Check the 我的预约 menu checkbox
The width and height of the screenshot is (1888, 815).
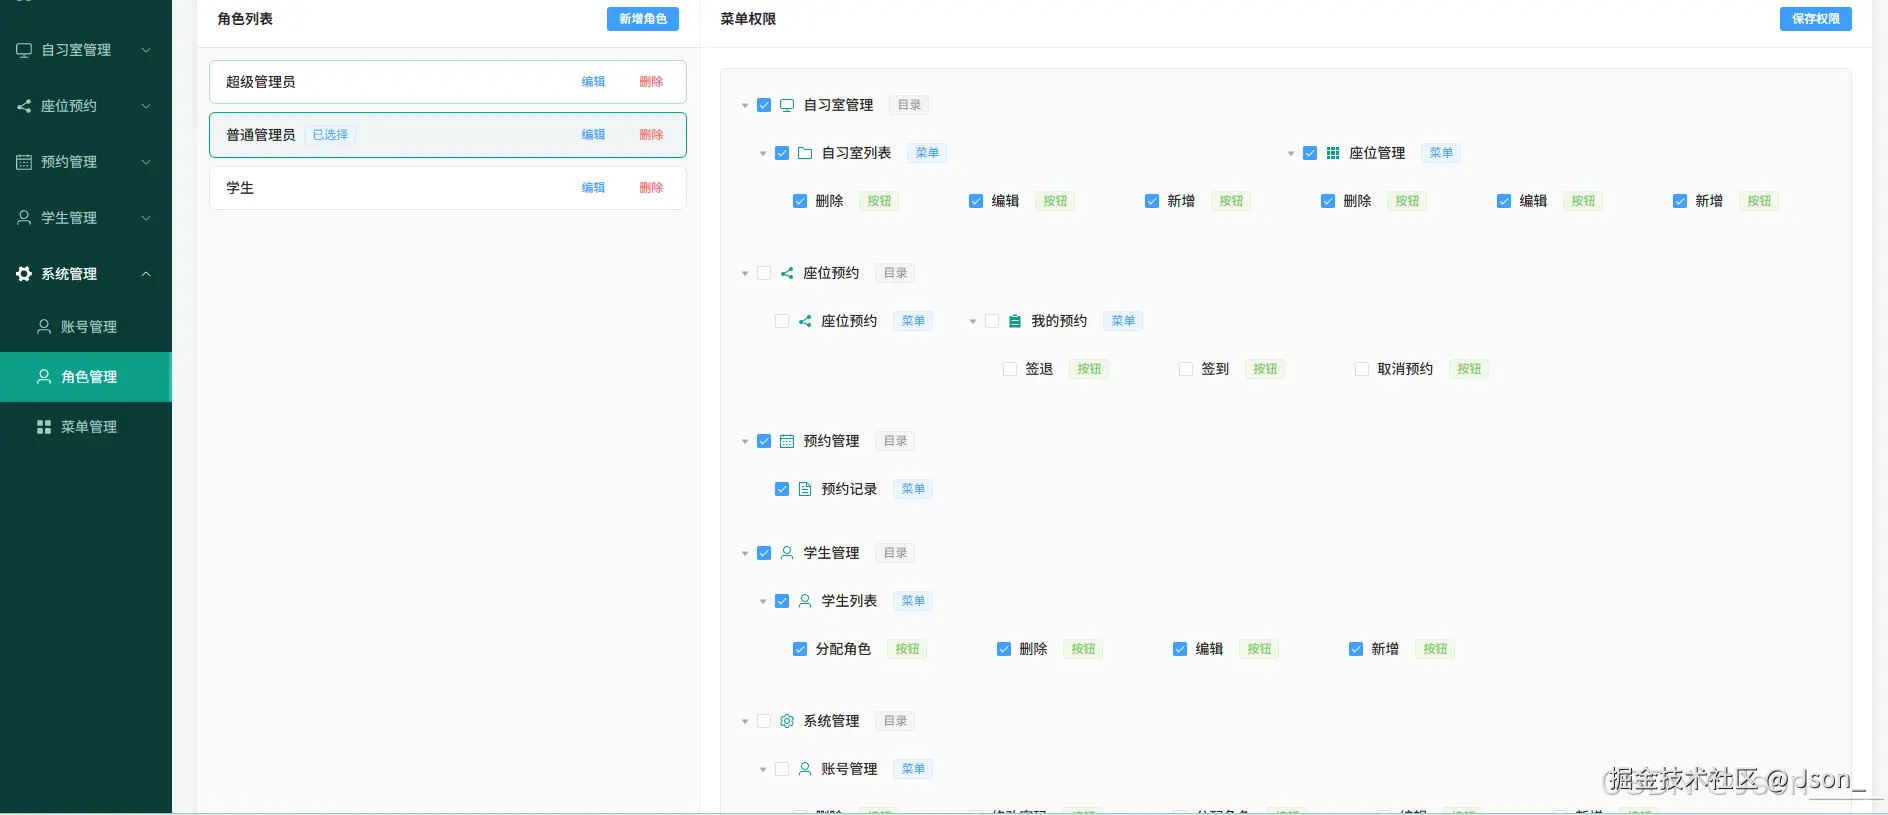pyautogui.click(x=992, y=321)
